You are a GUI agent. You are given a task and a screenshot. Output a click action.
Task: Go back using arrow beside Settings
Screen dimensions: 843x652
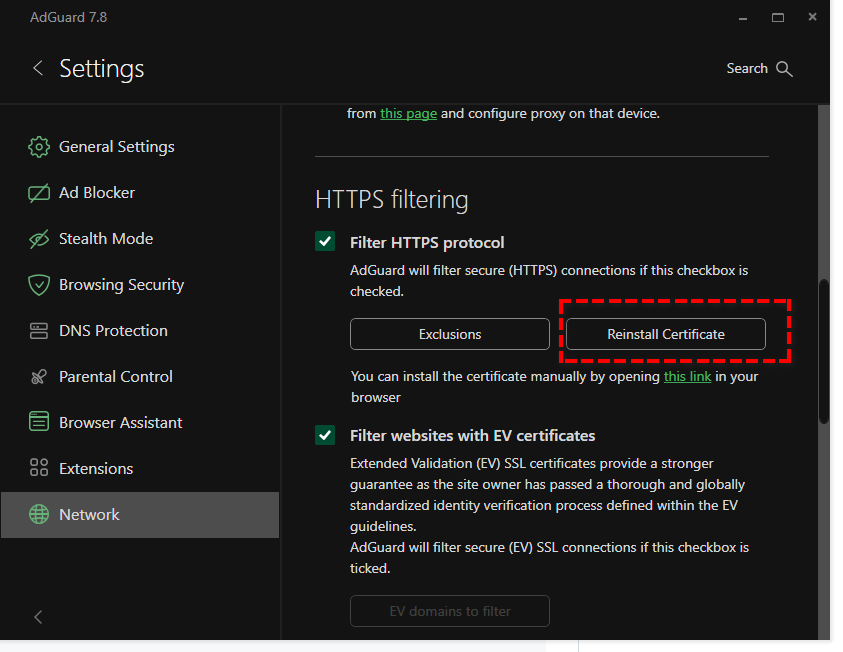click(38, 68)
